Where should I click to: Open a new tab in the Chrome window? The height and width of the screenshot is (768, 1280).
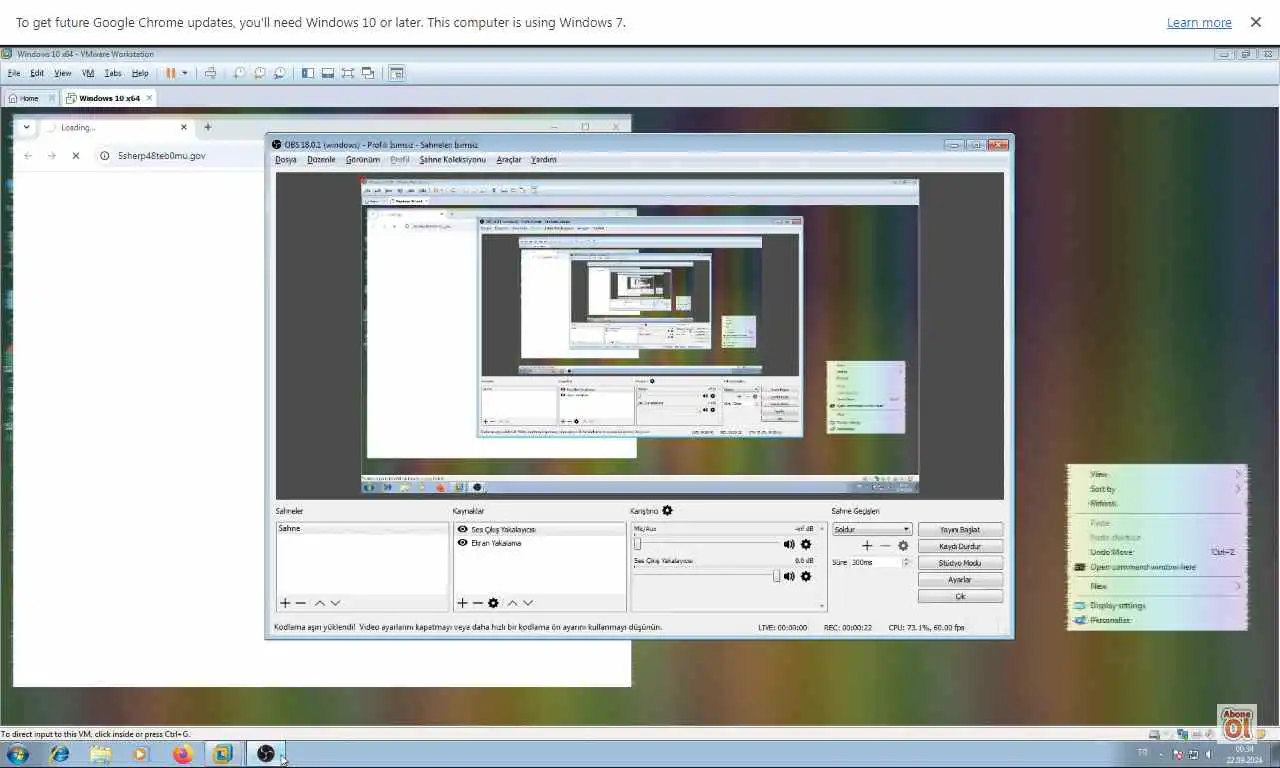[208, 127]
